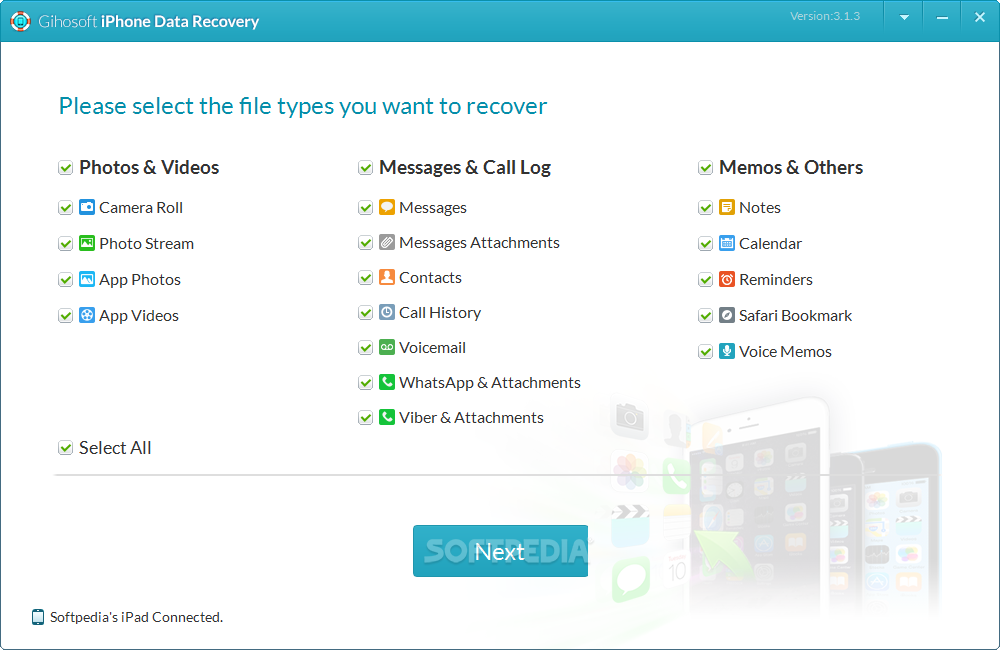Click the 'Reminders' label

tap(776, 279)
